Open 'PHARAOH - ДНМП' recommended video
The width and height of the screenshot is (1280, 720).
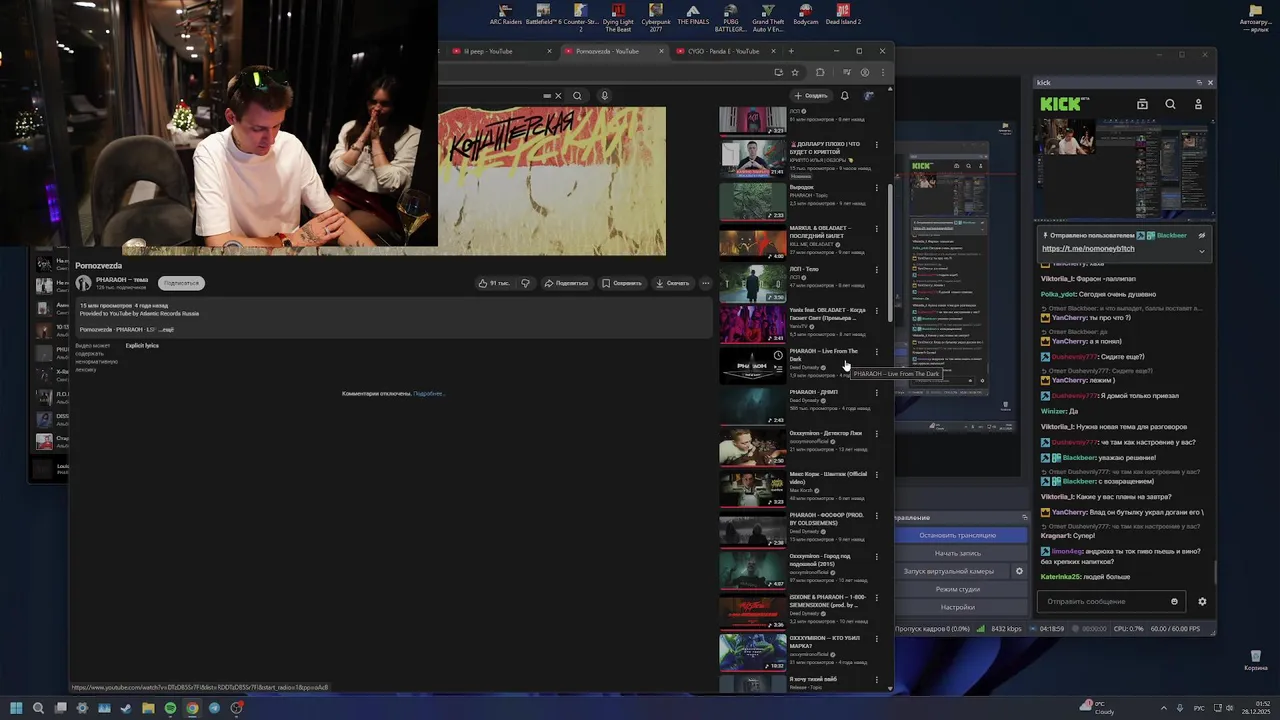(813, 392)
